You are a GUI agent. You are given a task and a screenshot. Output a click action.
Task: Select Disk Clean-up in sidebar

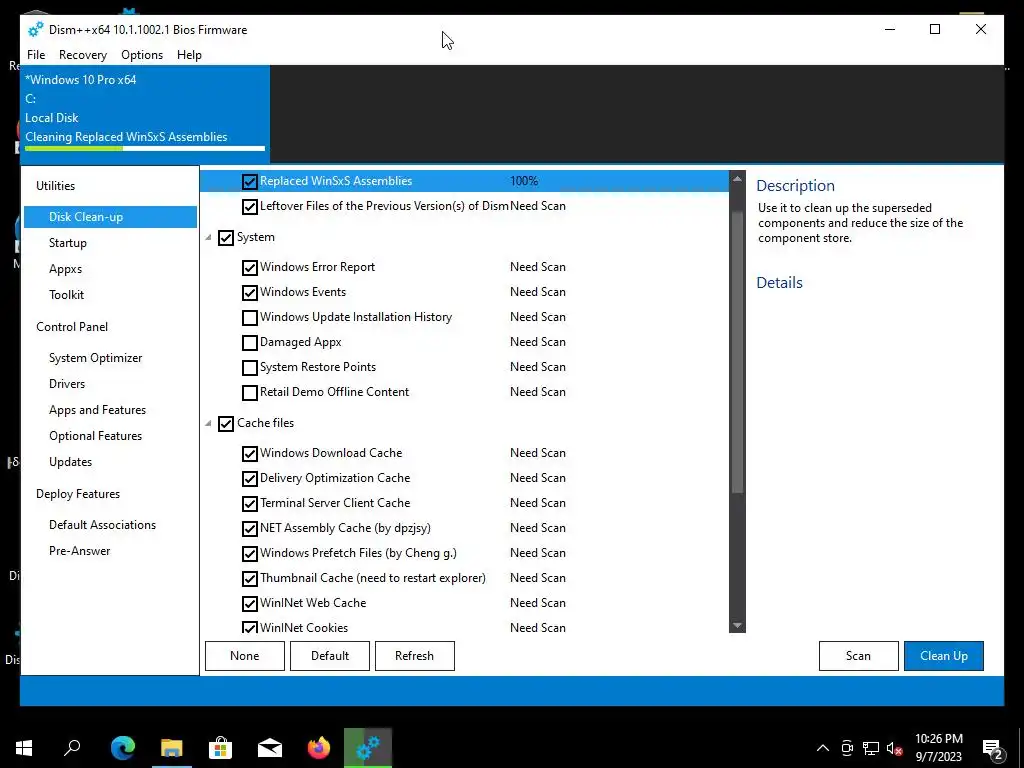click(x=110, y=217)
